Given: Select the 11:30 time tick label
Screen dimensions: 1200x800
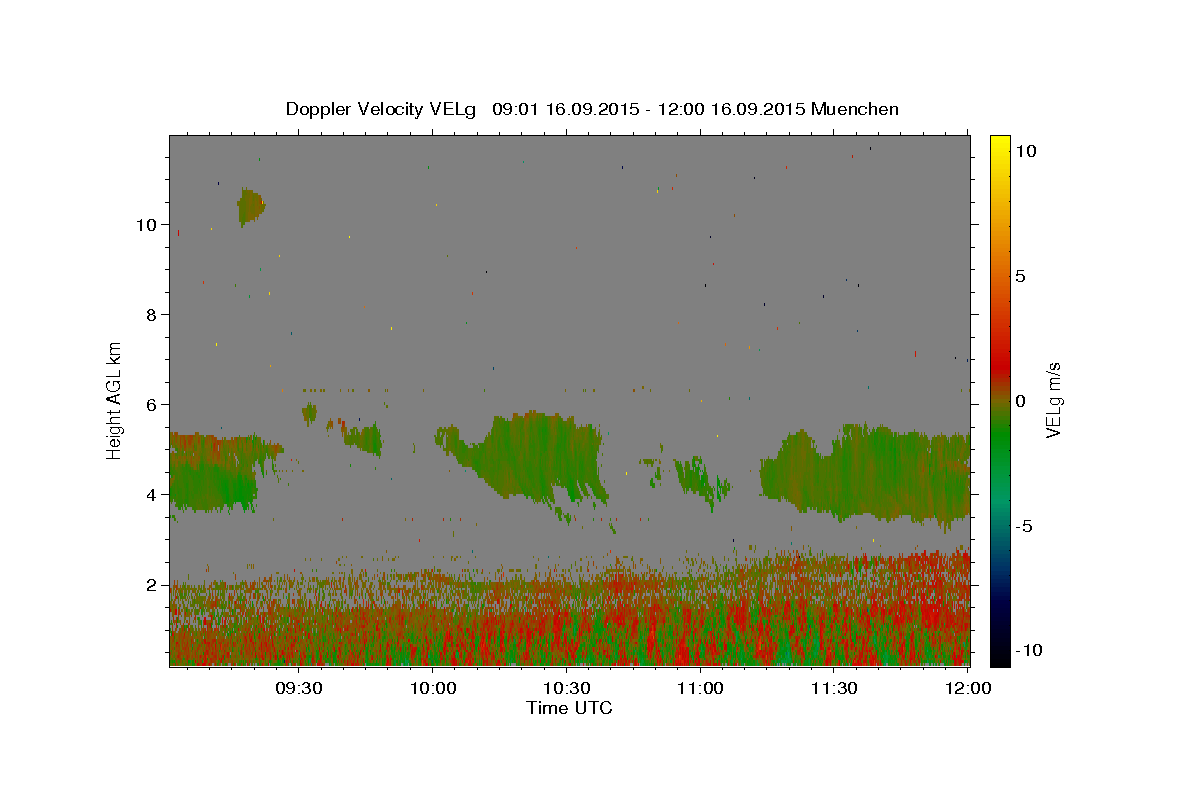Looking at the screenshot, I should [x=833, y=688].
